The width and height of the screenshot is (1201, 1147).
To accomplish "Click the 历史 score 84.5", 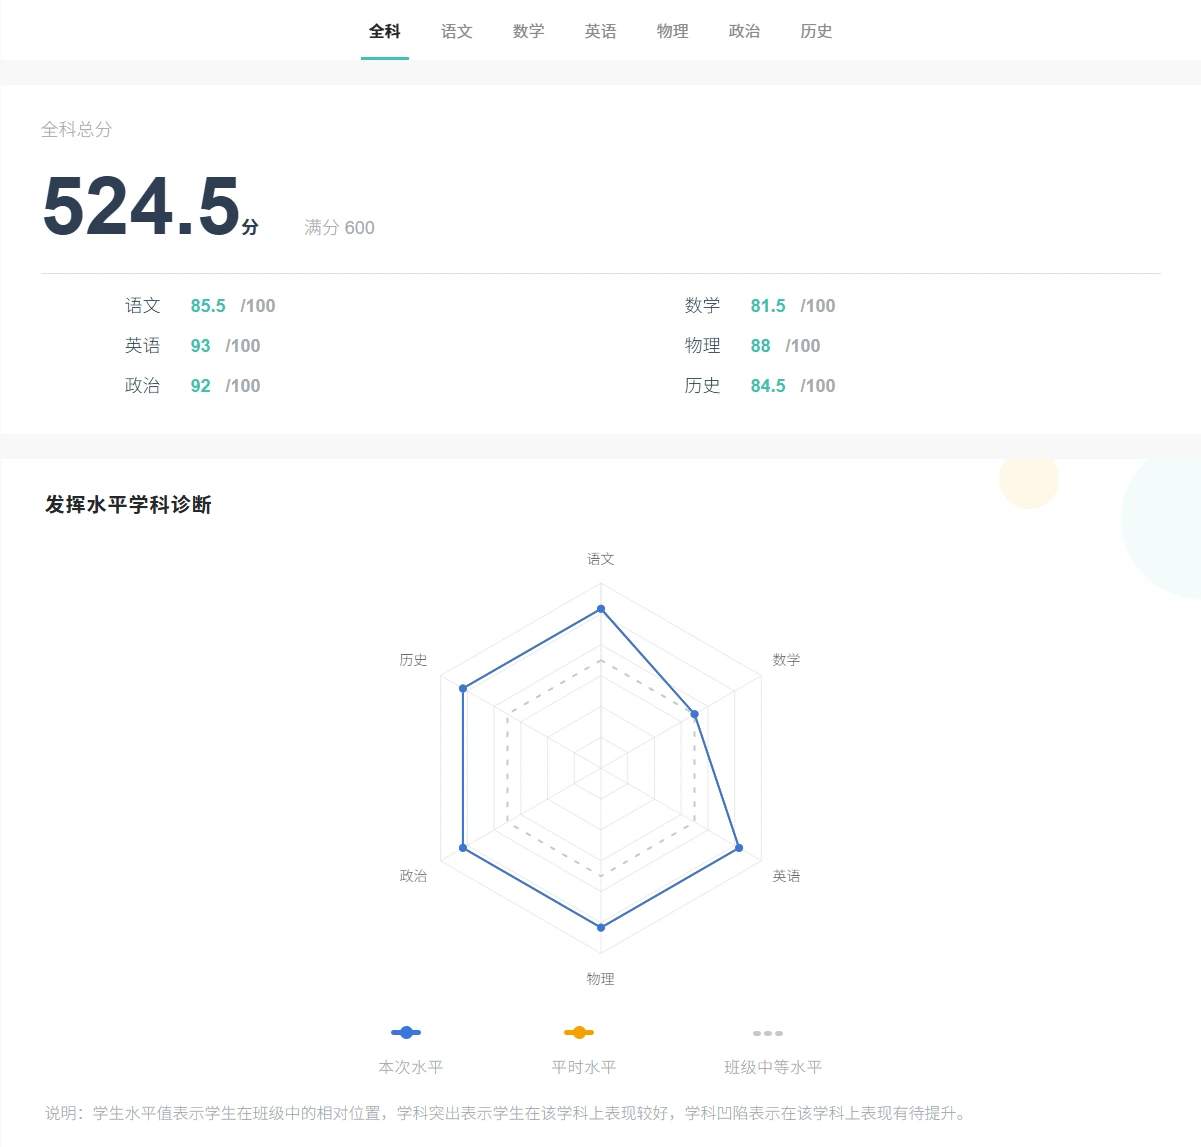I will click(768, 386).
